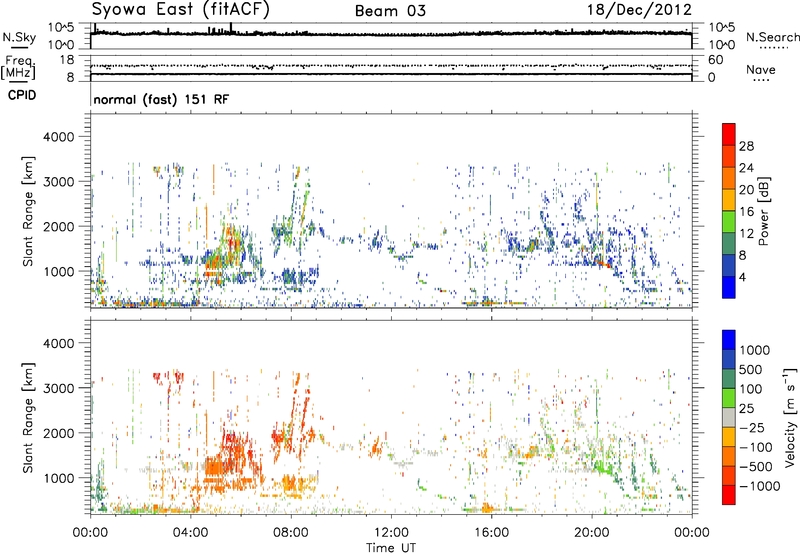The image size is (800, 554).
Task: Select the 'CPID' row label
Action: [x=22, y=95]
